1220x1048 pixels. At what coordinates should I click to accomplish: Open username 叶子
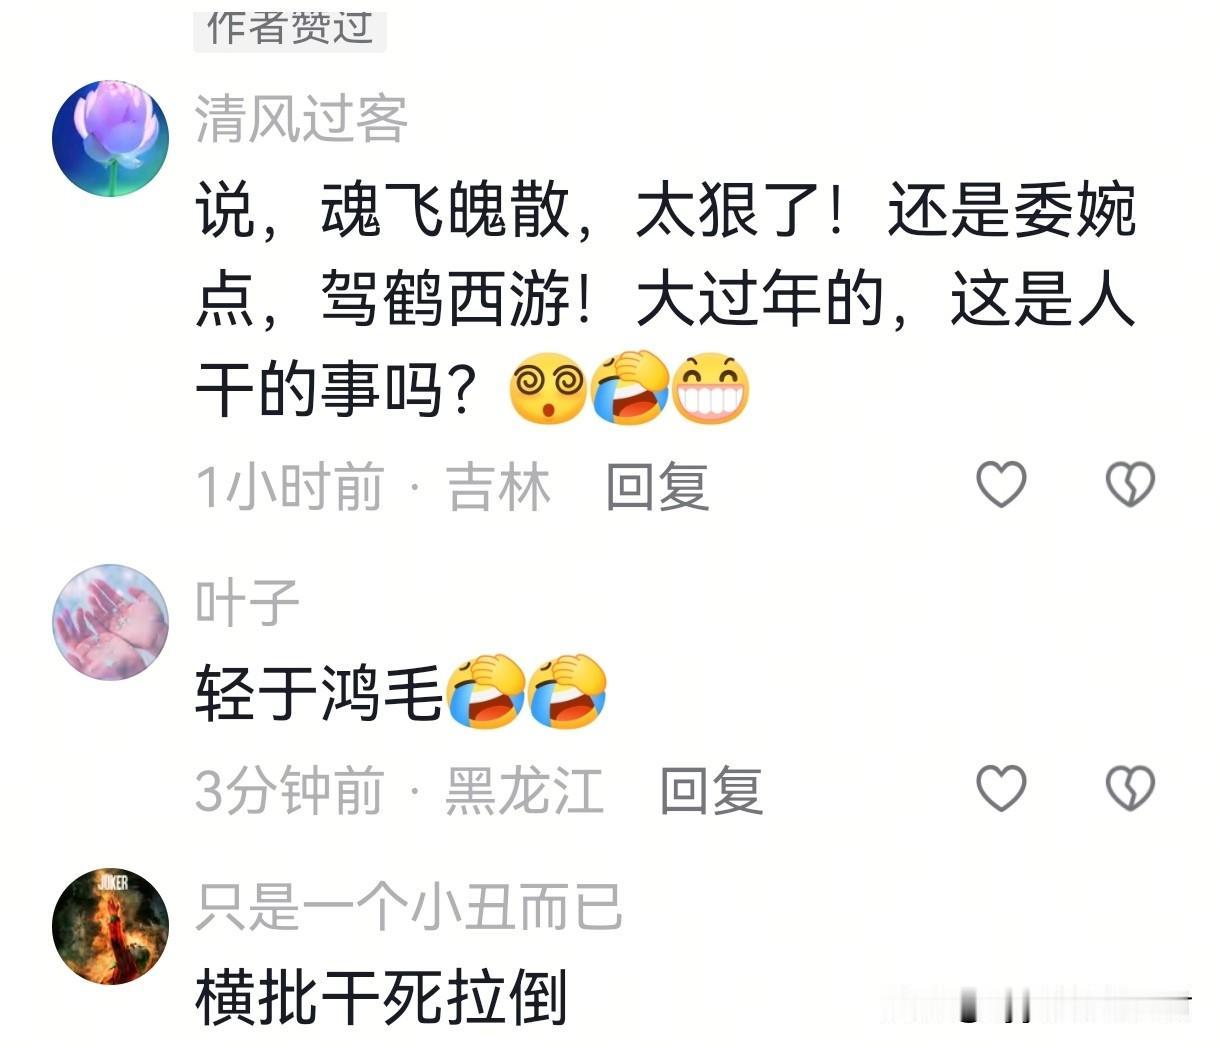[247, 603]
